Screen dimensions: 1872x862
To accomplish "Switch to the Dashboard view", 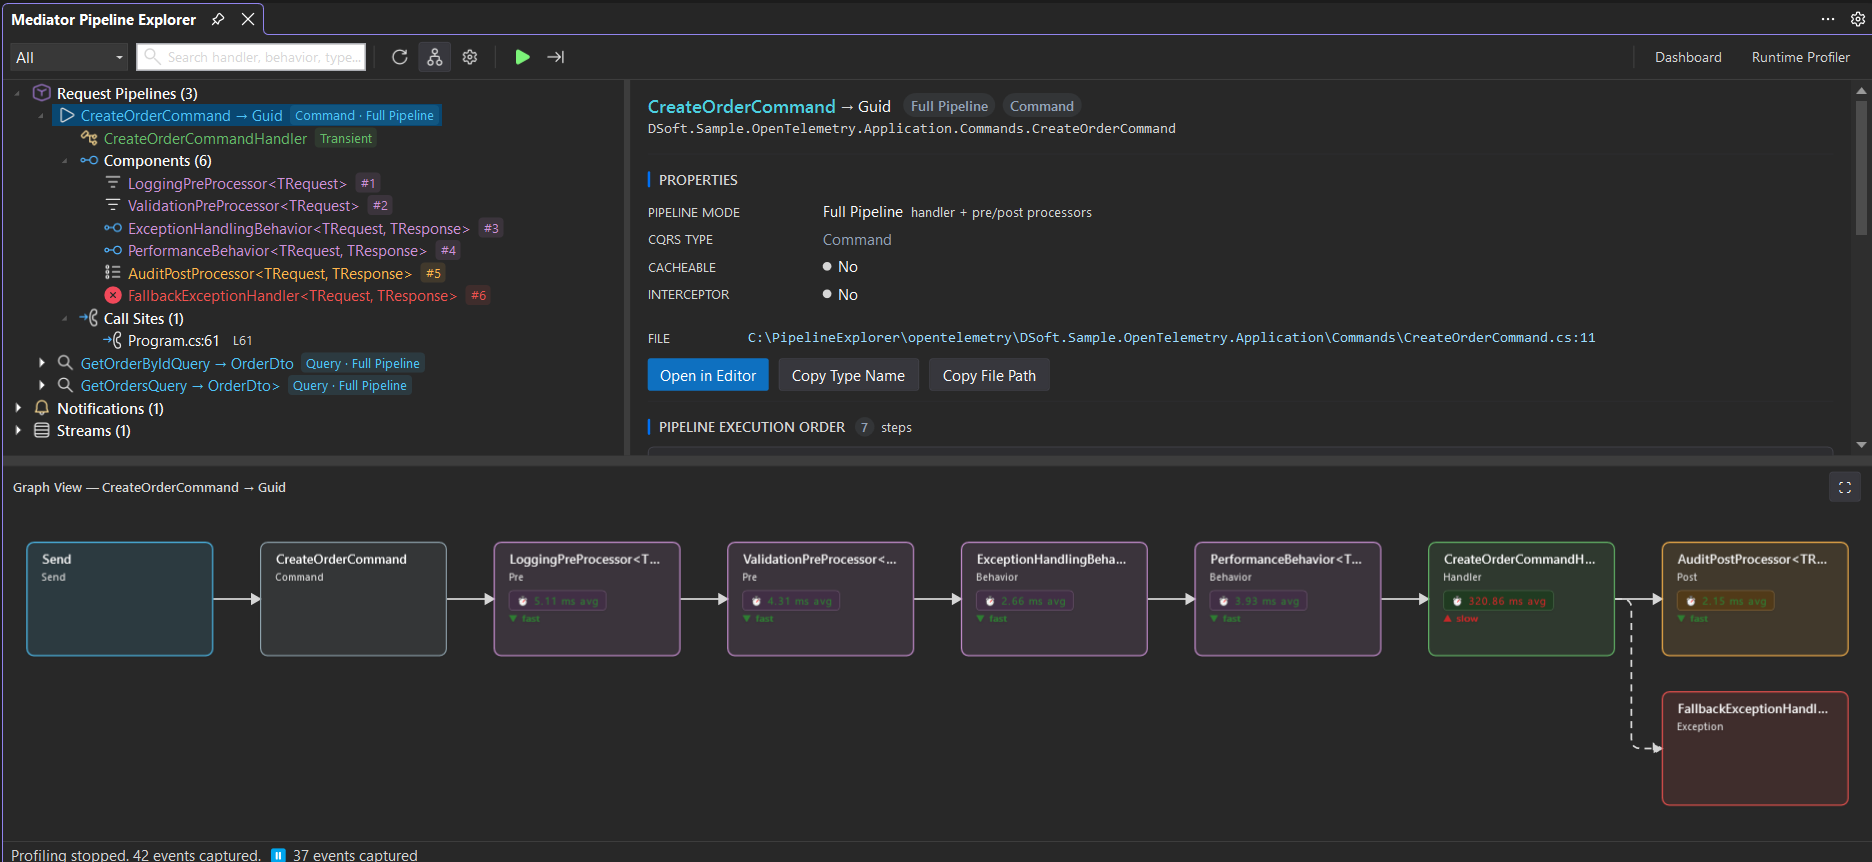I will coord(1688,57).
